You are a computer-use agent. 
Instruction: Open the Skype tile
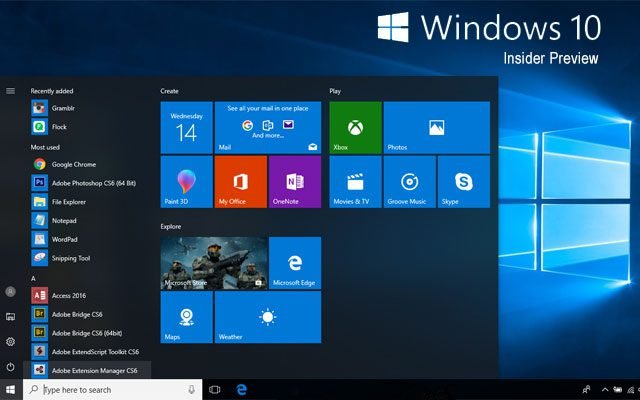pyautogui.click(x=464, y=182)
